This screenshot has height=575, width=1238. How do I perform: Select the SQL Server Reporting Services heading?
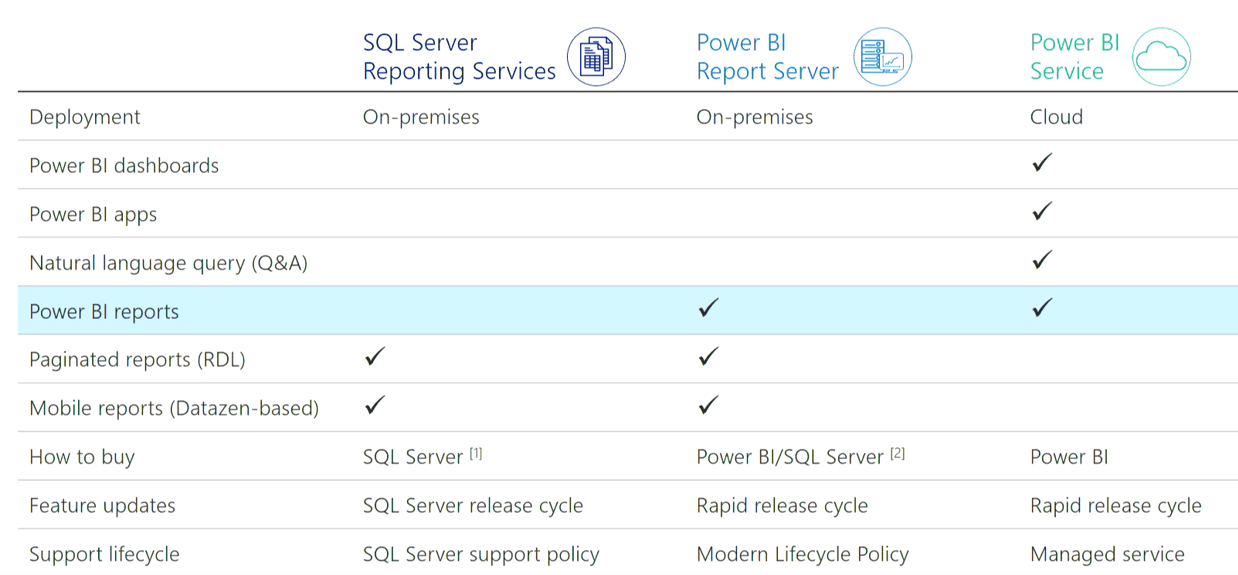(459, 57)
